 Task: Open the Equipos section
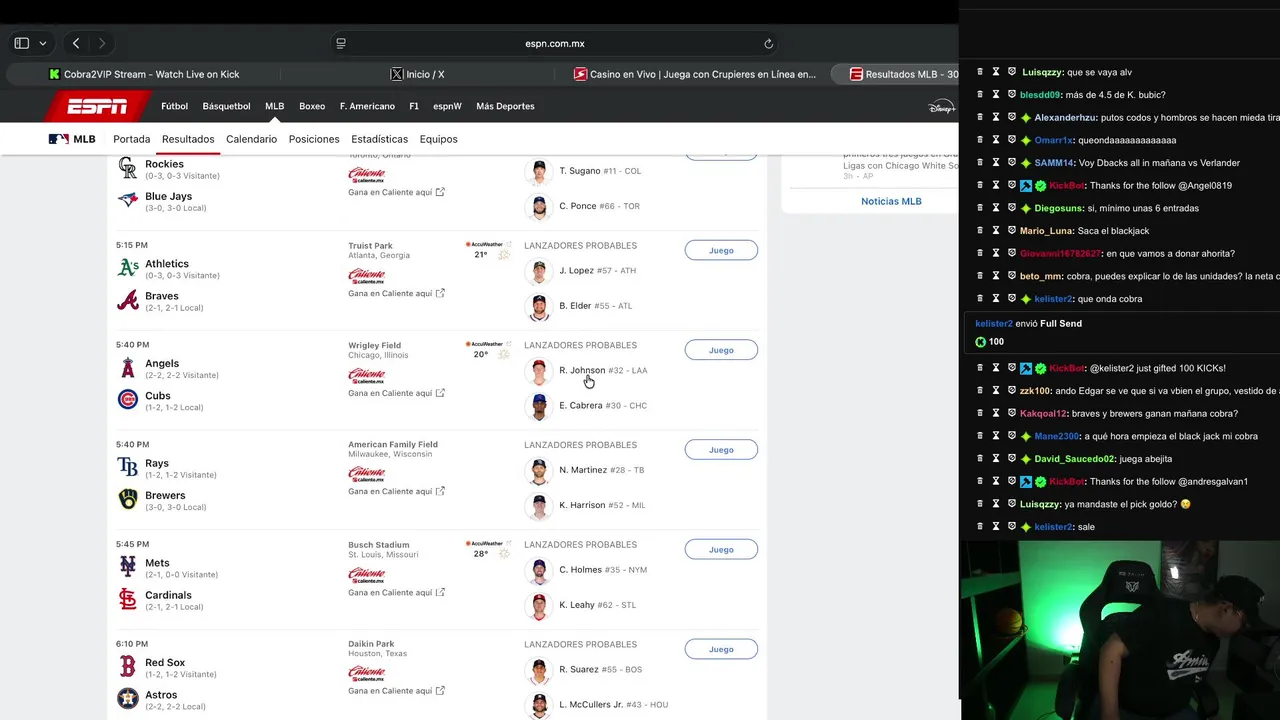438,139
